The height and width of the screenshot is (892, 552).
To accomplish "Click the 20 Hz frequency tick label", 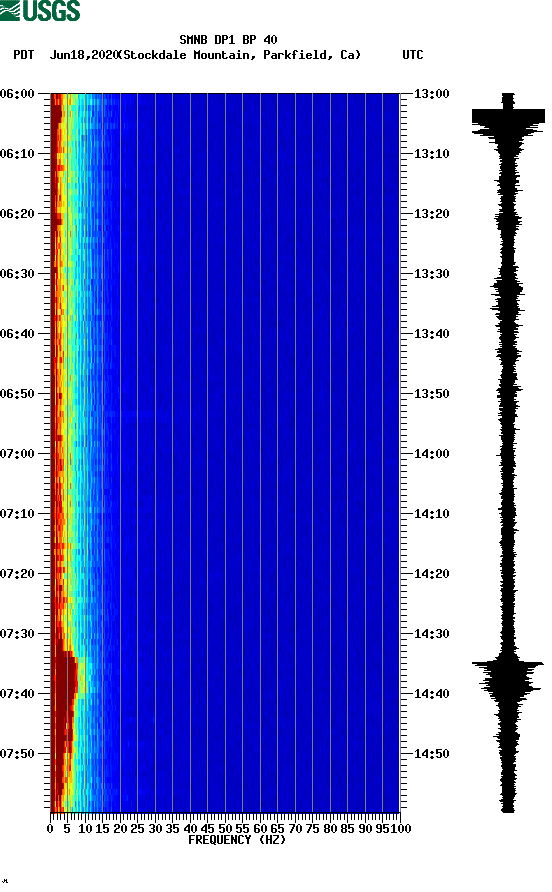I will [x=120, y=829].
